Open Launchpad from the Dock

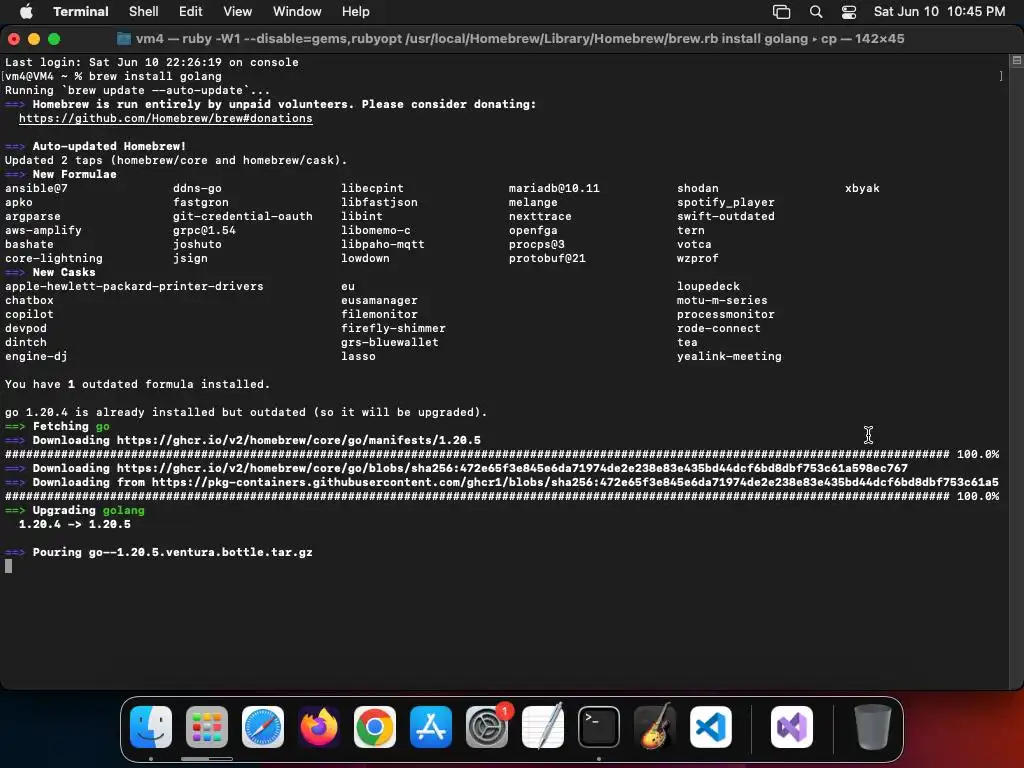pos(207,726)
